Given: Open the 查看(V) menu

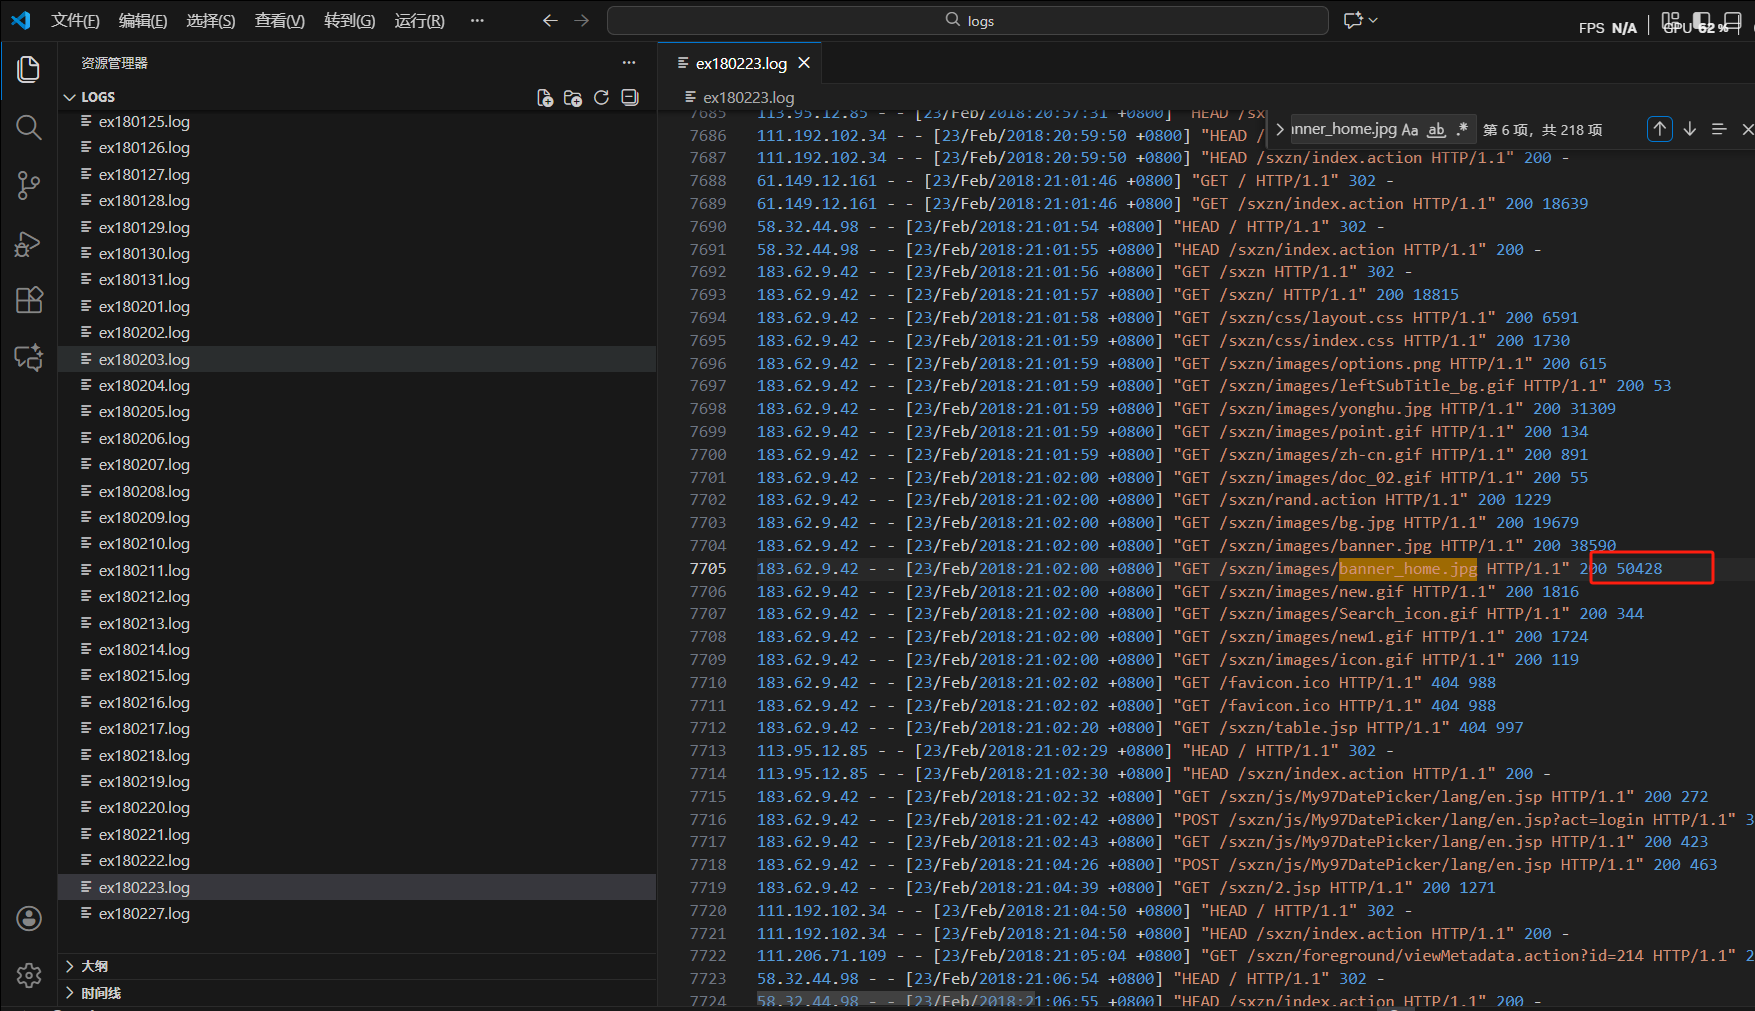Looking at the screenshot, I should [279, 21].
